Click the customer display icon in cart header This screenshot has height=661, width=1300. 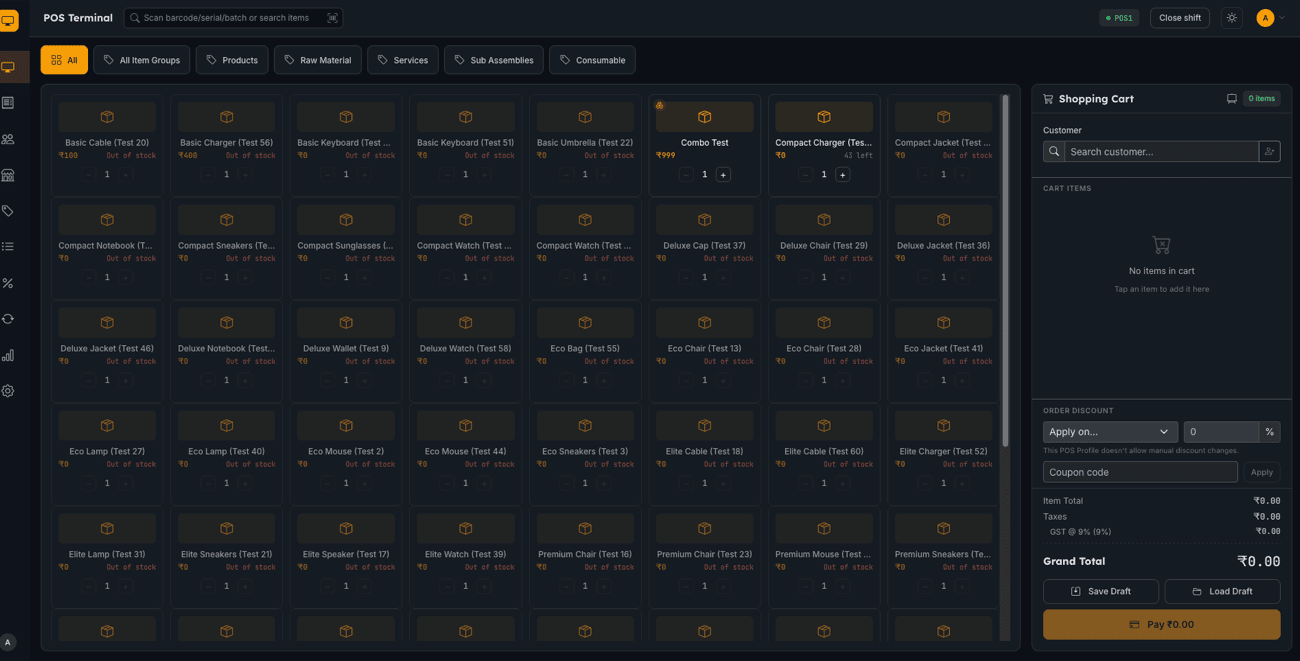coord(1232,99)
